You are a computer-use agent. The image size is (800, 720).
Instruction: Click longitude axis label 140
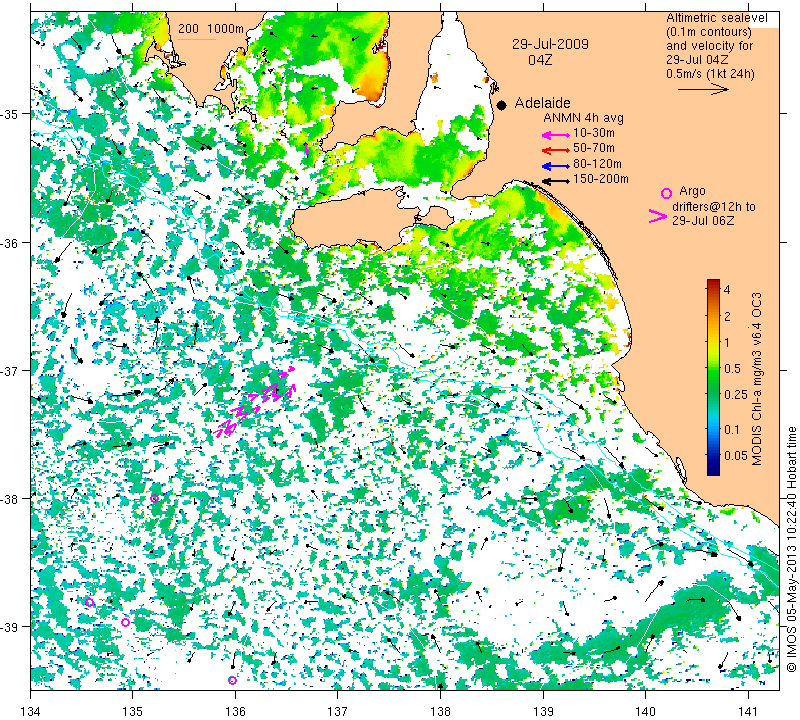[x=646, y=710]
